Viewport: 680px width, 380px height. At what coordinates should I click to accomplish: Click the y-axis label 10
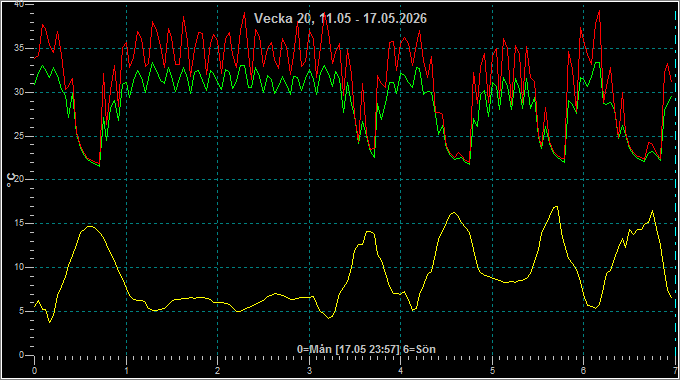[19, 267]
